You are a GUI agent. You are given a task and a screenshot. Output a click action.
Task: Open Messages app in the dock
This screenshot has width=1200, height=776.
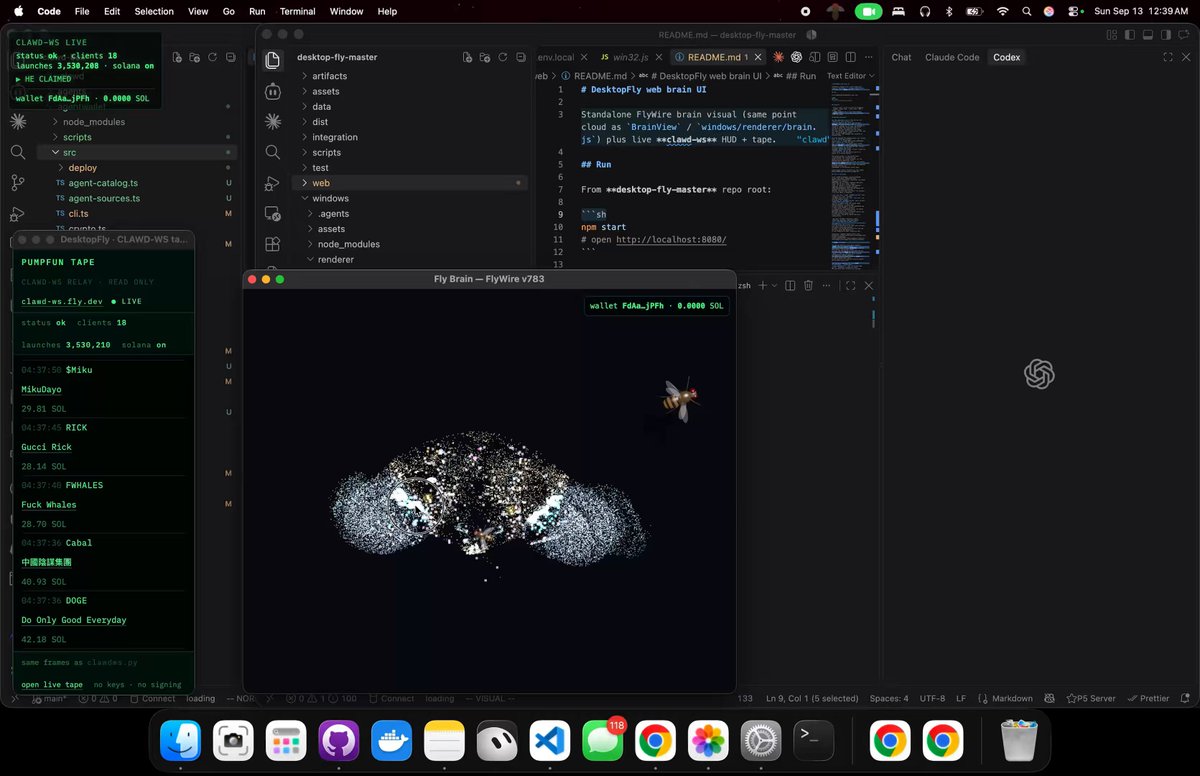(x=602, y=741)
